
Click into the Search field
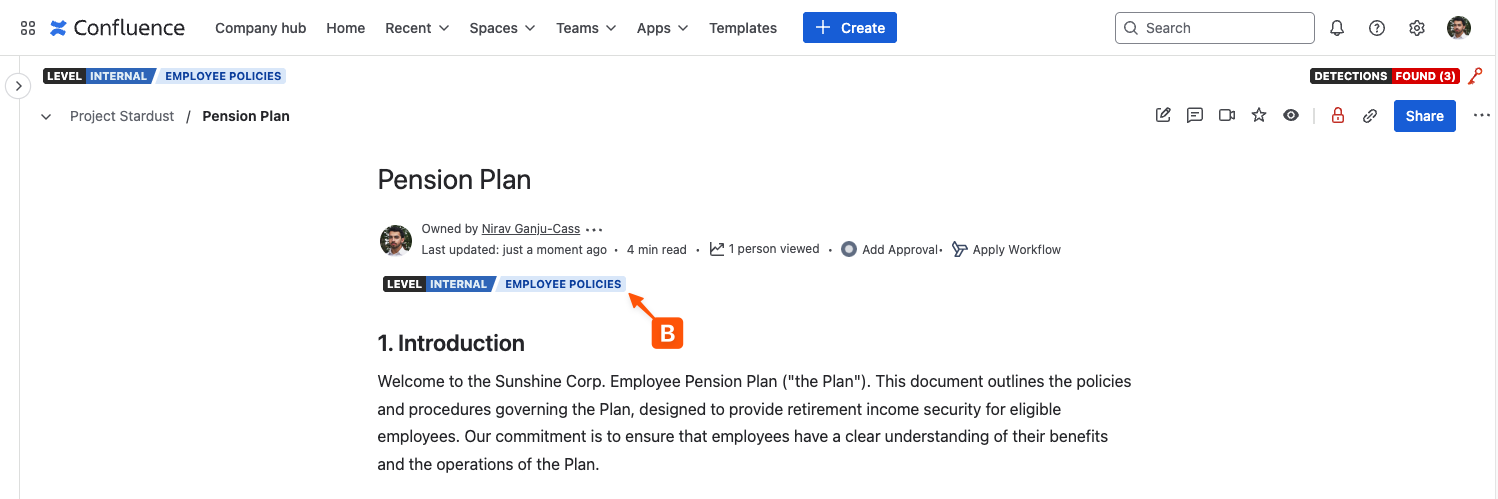1214,28
